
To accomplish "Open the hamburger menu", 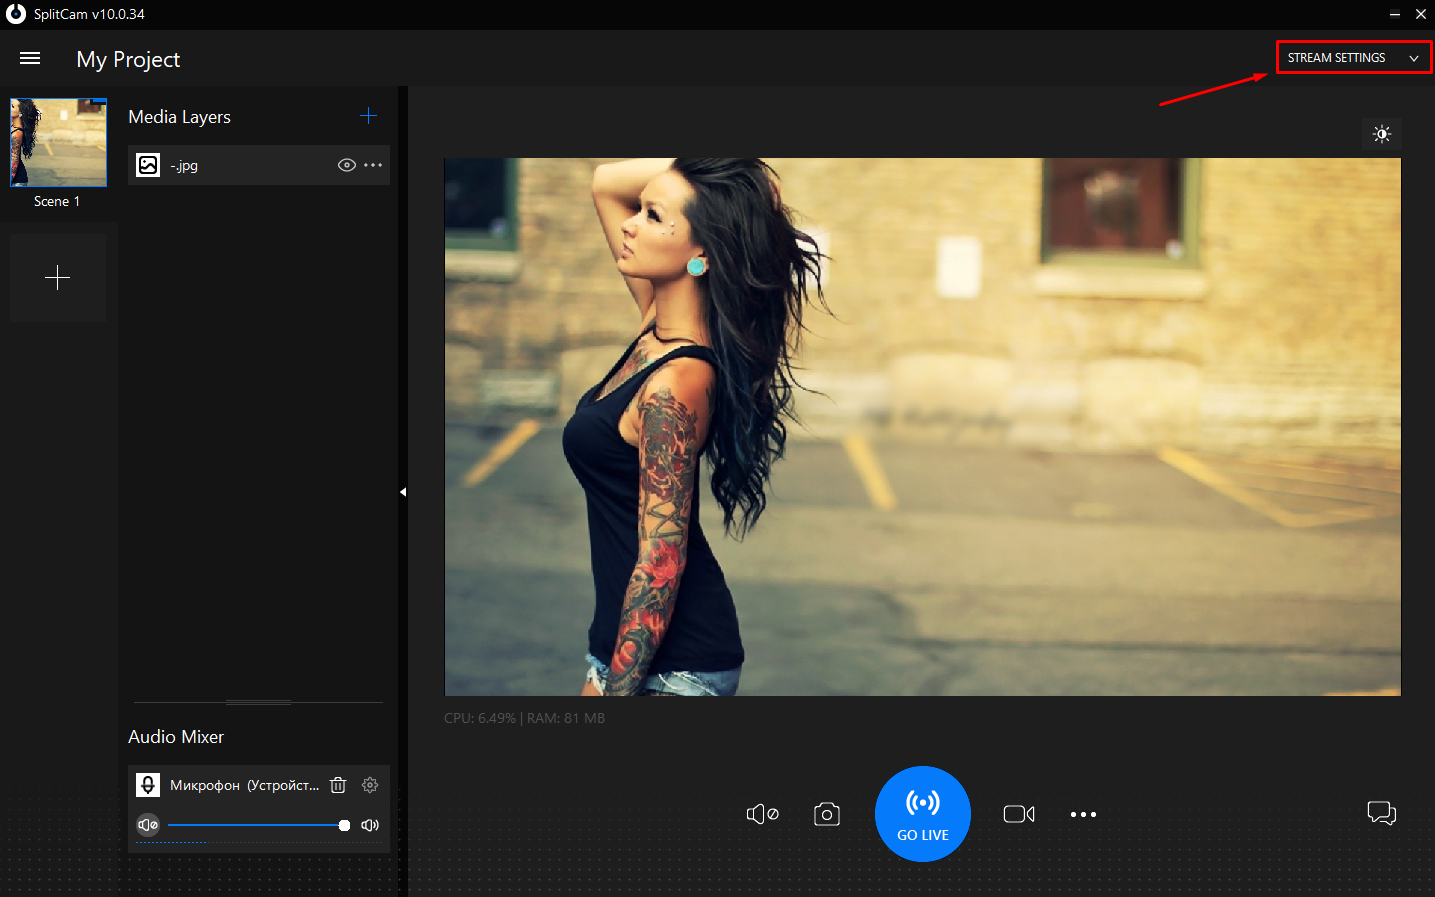I will click(x=30, y=58).
